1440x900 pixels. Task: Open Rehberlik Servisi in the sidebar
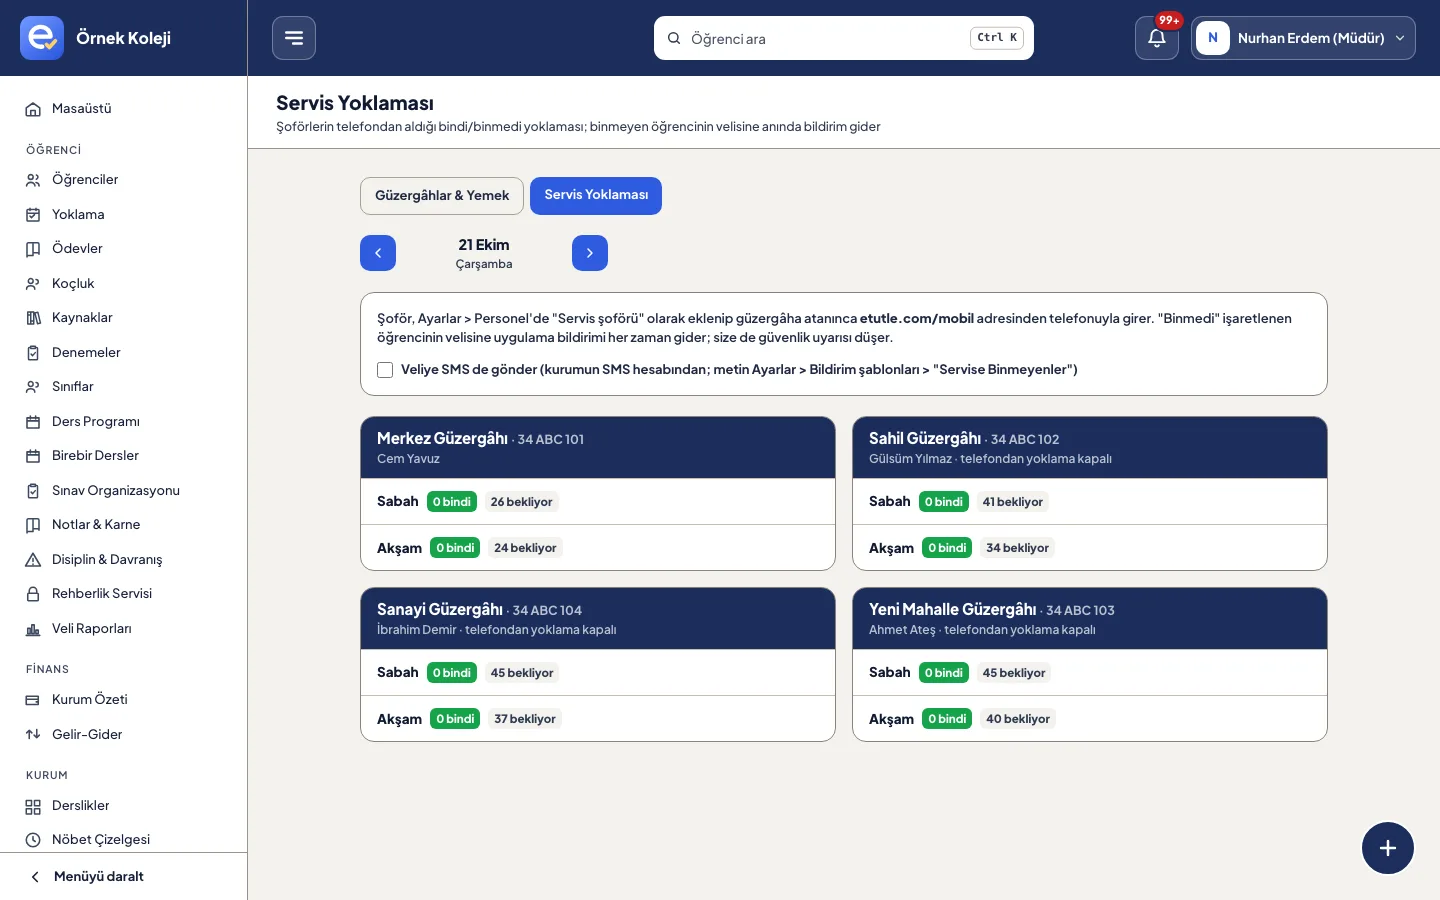pyautogui.click(x=124, y=594)
